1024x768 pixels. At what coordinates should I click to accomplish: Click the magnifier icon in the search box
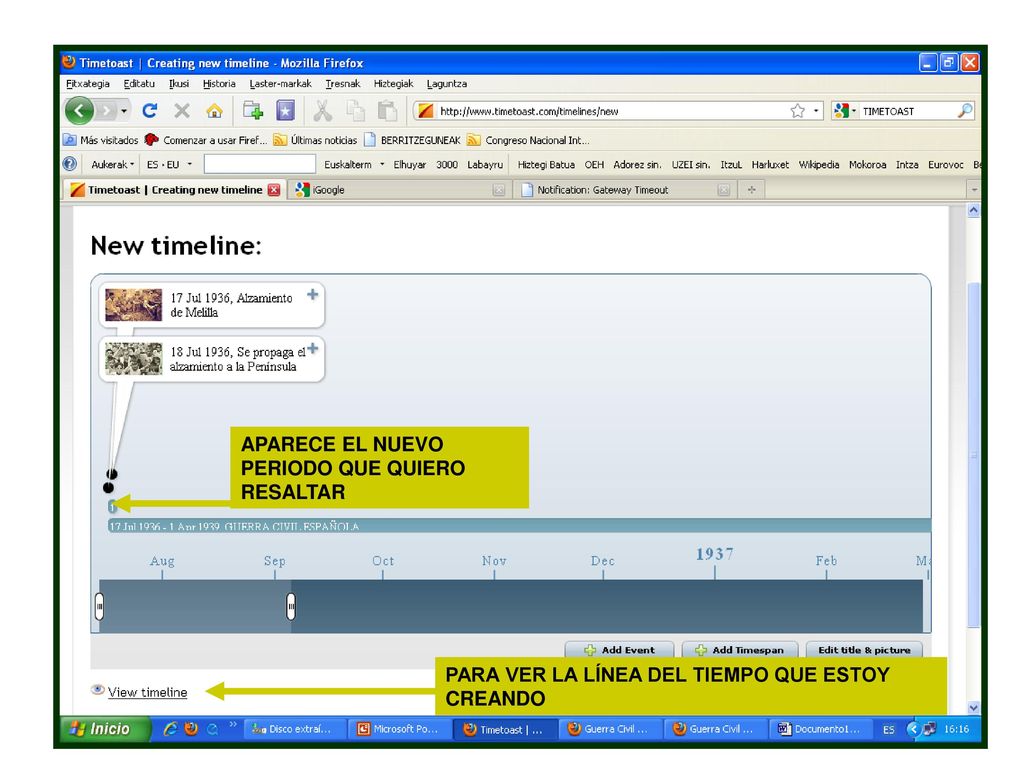click(965, 111)
